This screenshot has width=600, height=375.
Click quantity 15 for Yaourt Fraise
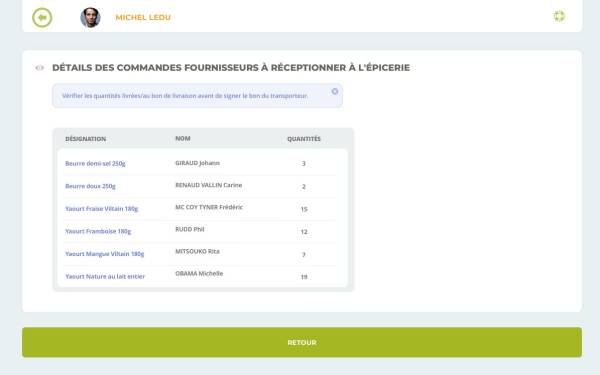304,209
